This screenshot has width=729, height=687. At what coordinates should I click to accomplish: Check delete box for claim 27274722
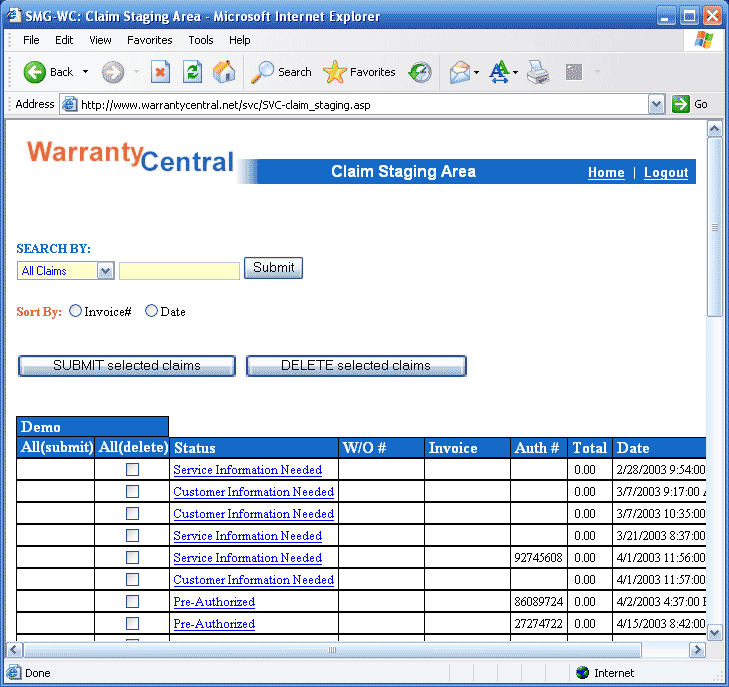[133, 623]
